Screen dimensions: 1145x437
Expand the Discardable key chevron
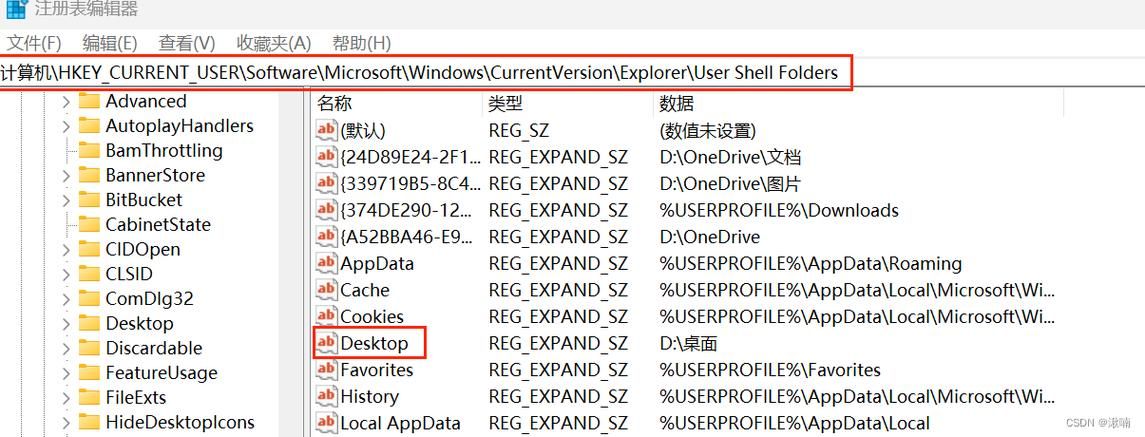pyautogui.click(x=66, y=349)
